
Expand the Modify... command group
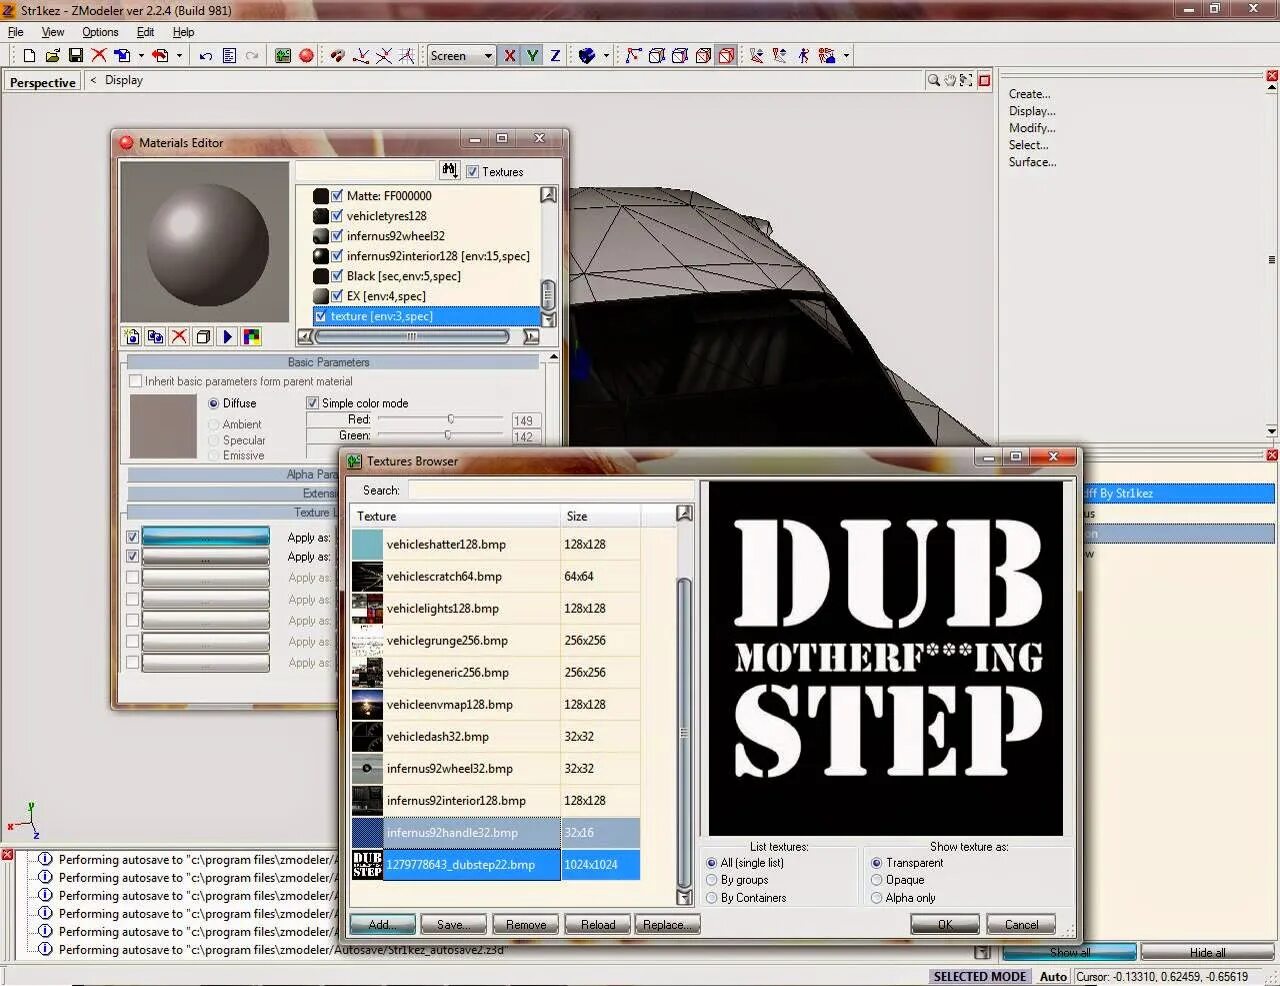click(x=1032, y=128)
